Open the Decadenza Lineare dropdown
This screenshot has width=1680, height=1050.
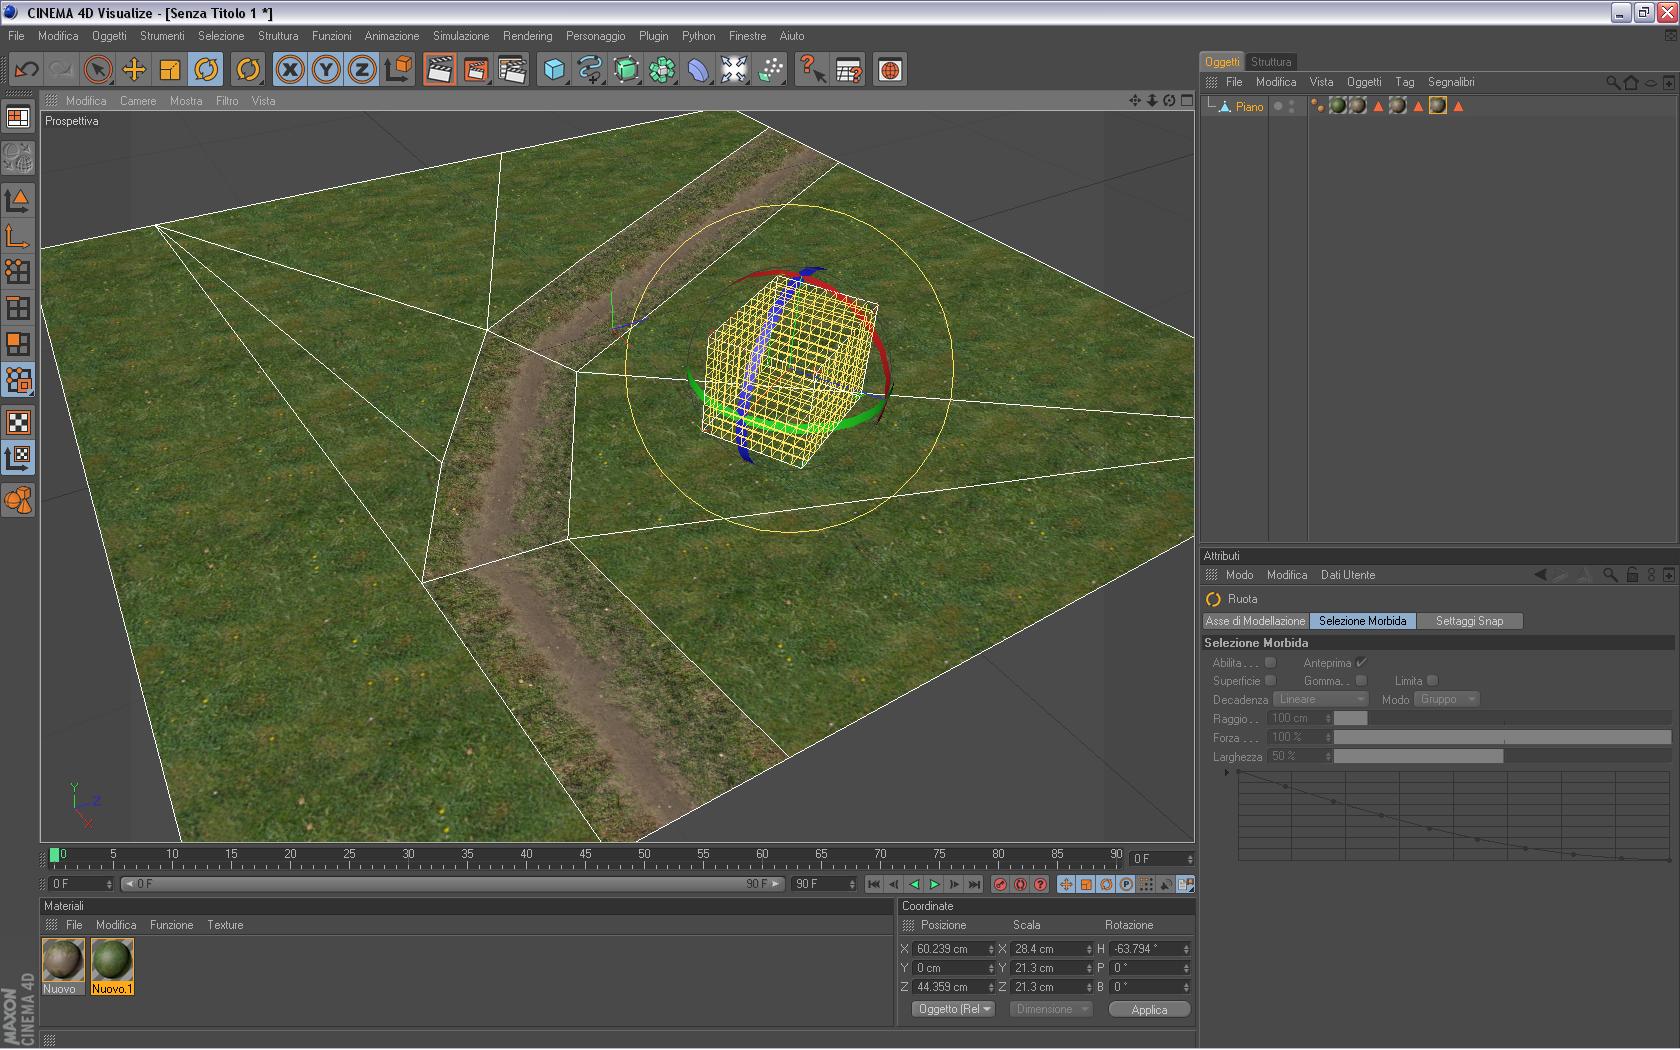coord(1320,700)
